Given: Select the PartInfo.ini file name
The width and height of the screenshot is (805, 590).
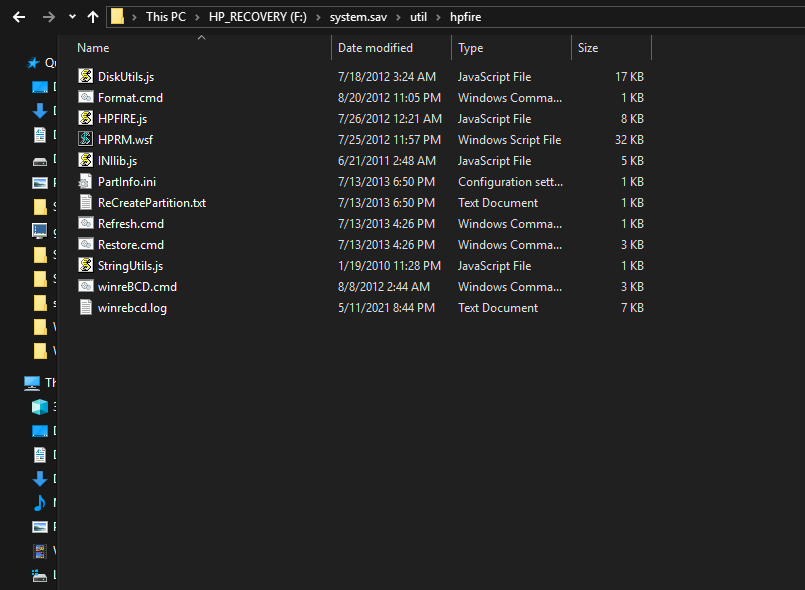Looking at the screenshot, I should pos(127,182).
